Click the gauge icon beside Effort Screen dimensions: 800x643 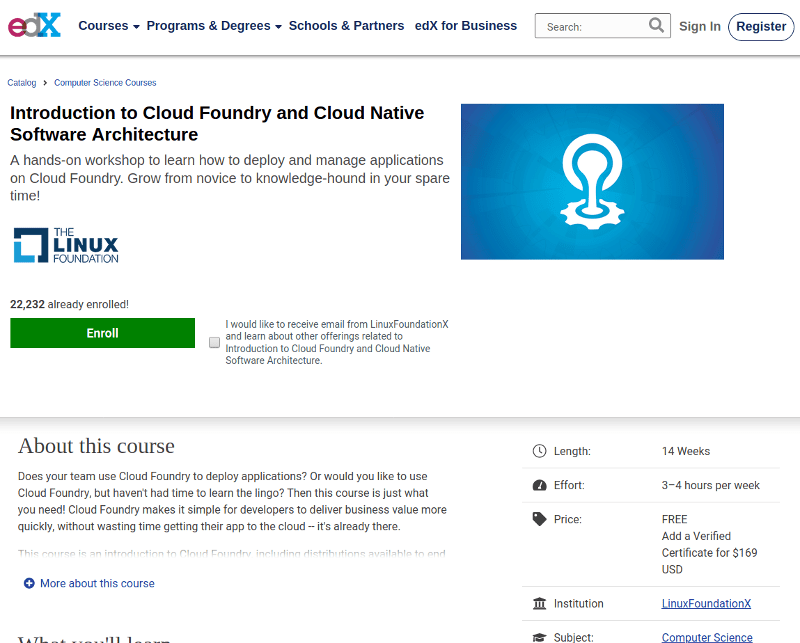click(x=539, y=485)
